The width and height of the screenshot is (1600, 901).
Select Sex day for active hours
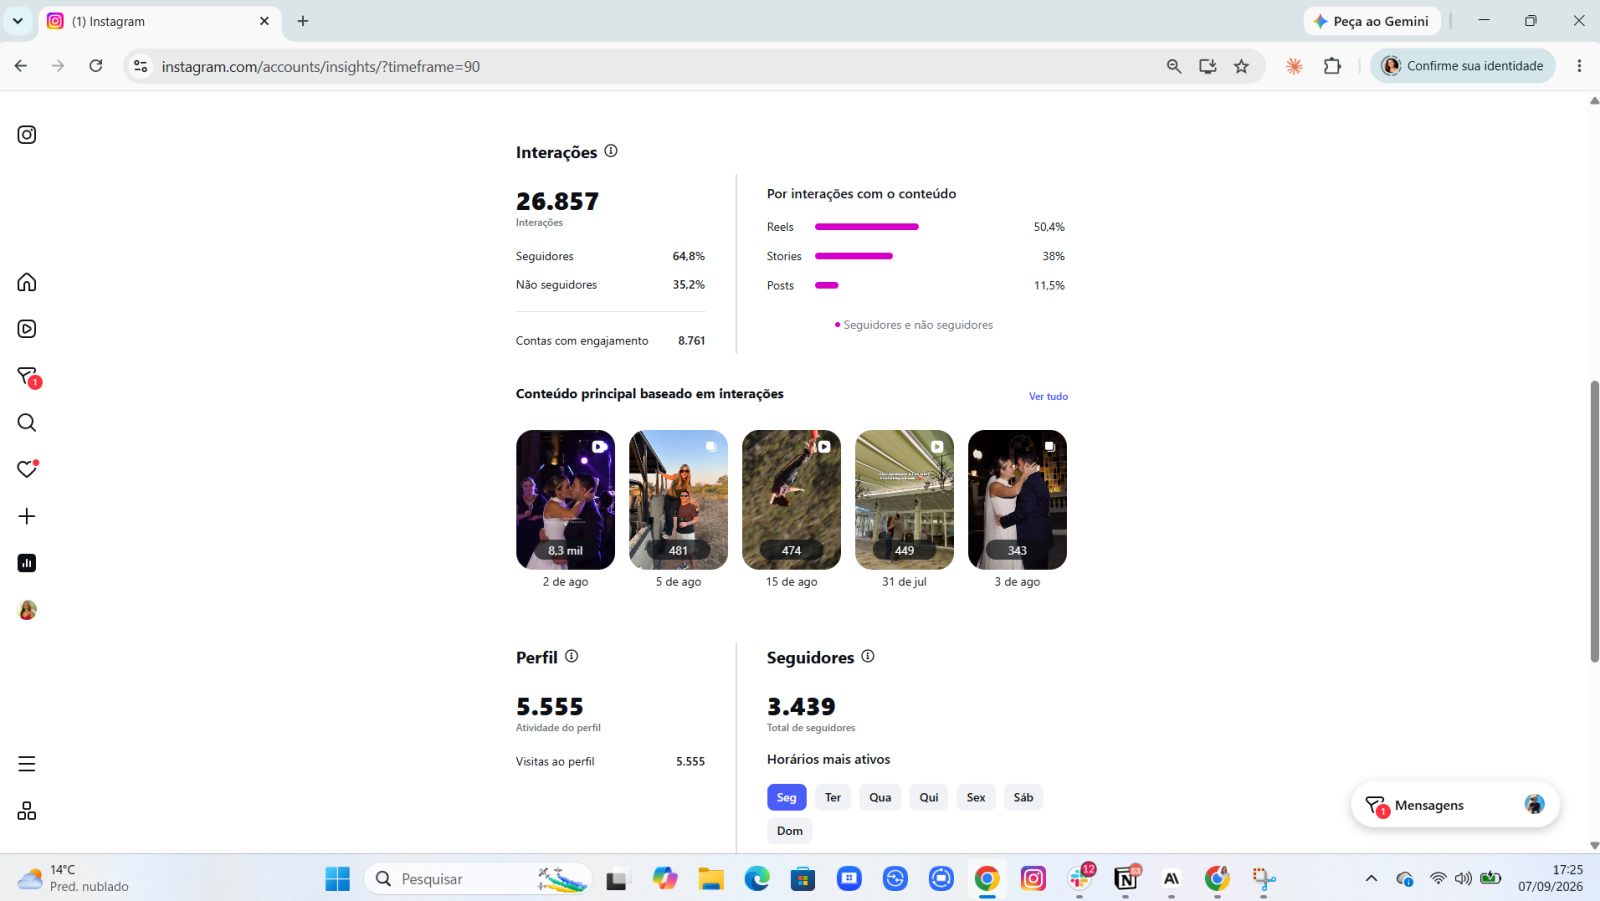pyautogui.click(x=976, y=797)
